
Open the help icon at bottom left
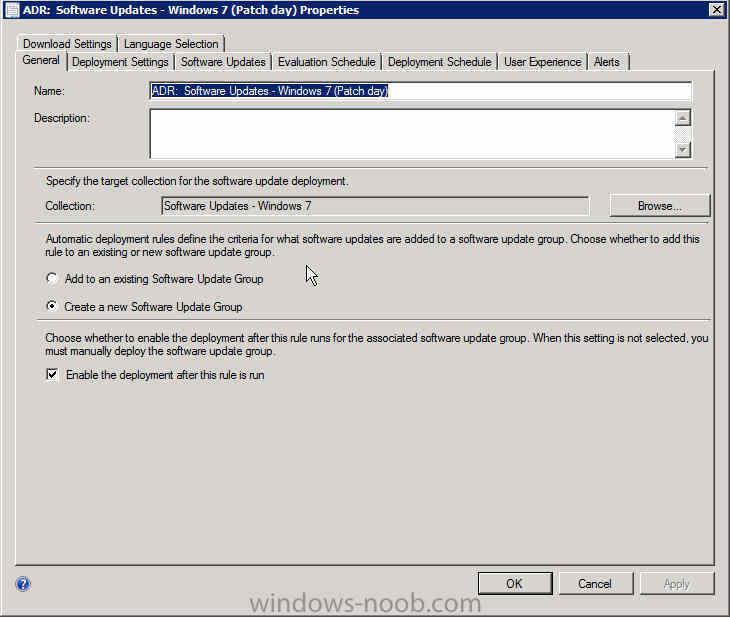[x=22, y=584]
